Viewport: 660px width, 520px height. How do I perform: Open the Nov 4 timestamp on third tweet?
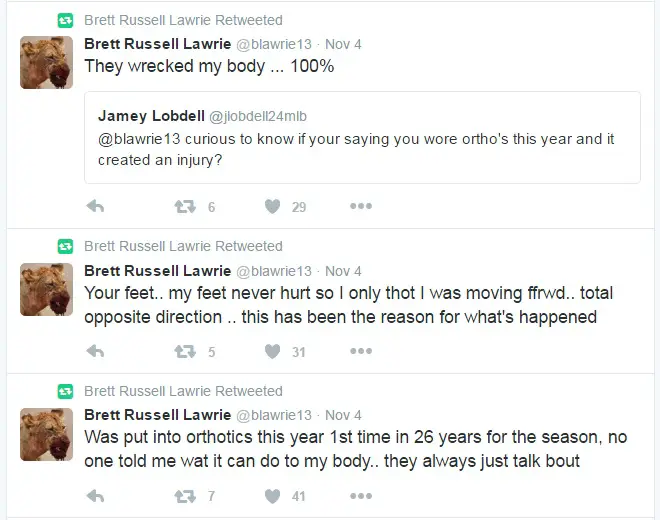[343, 415]
